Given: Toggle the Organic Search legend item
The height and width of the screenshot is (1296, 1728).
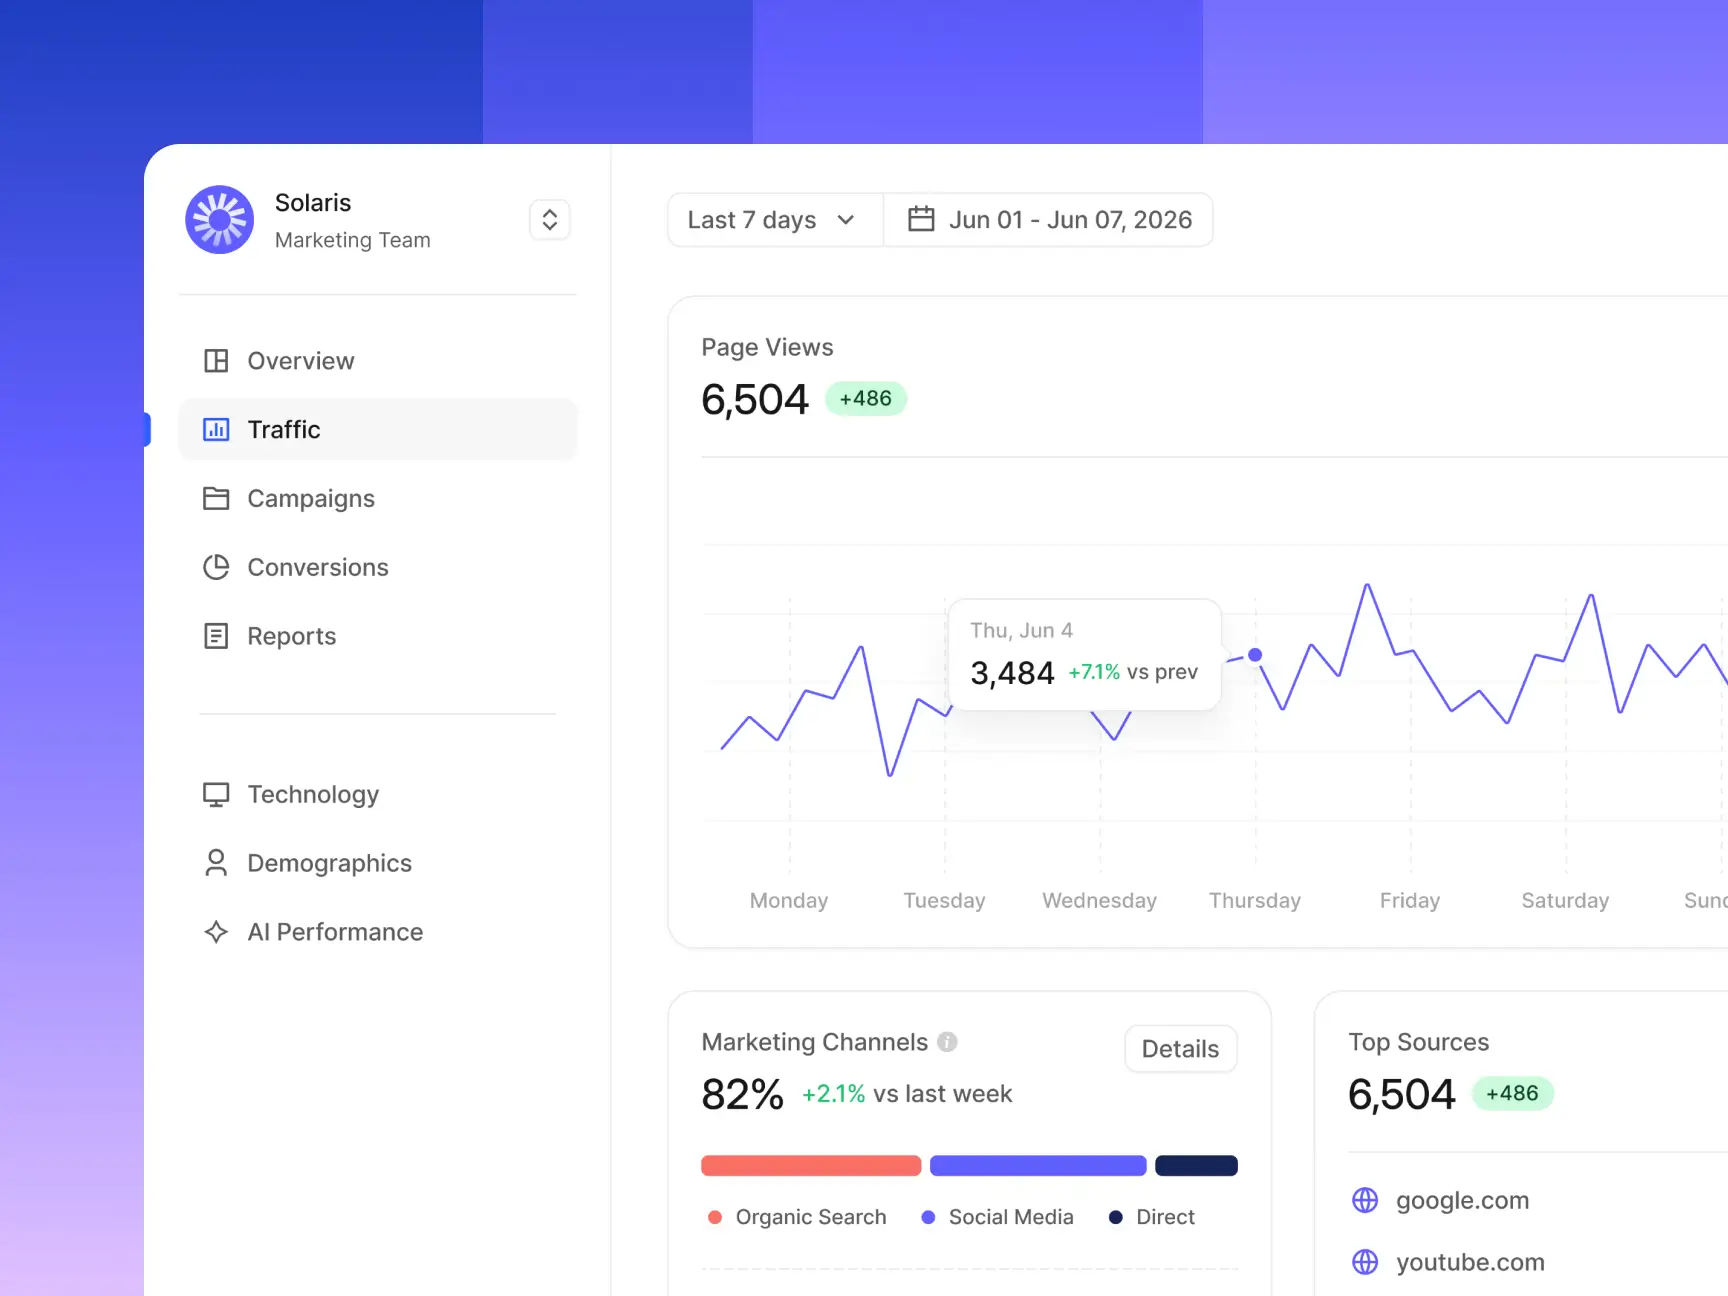Looking at the screenshot, I should [797, 1217].
